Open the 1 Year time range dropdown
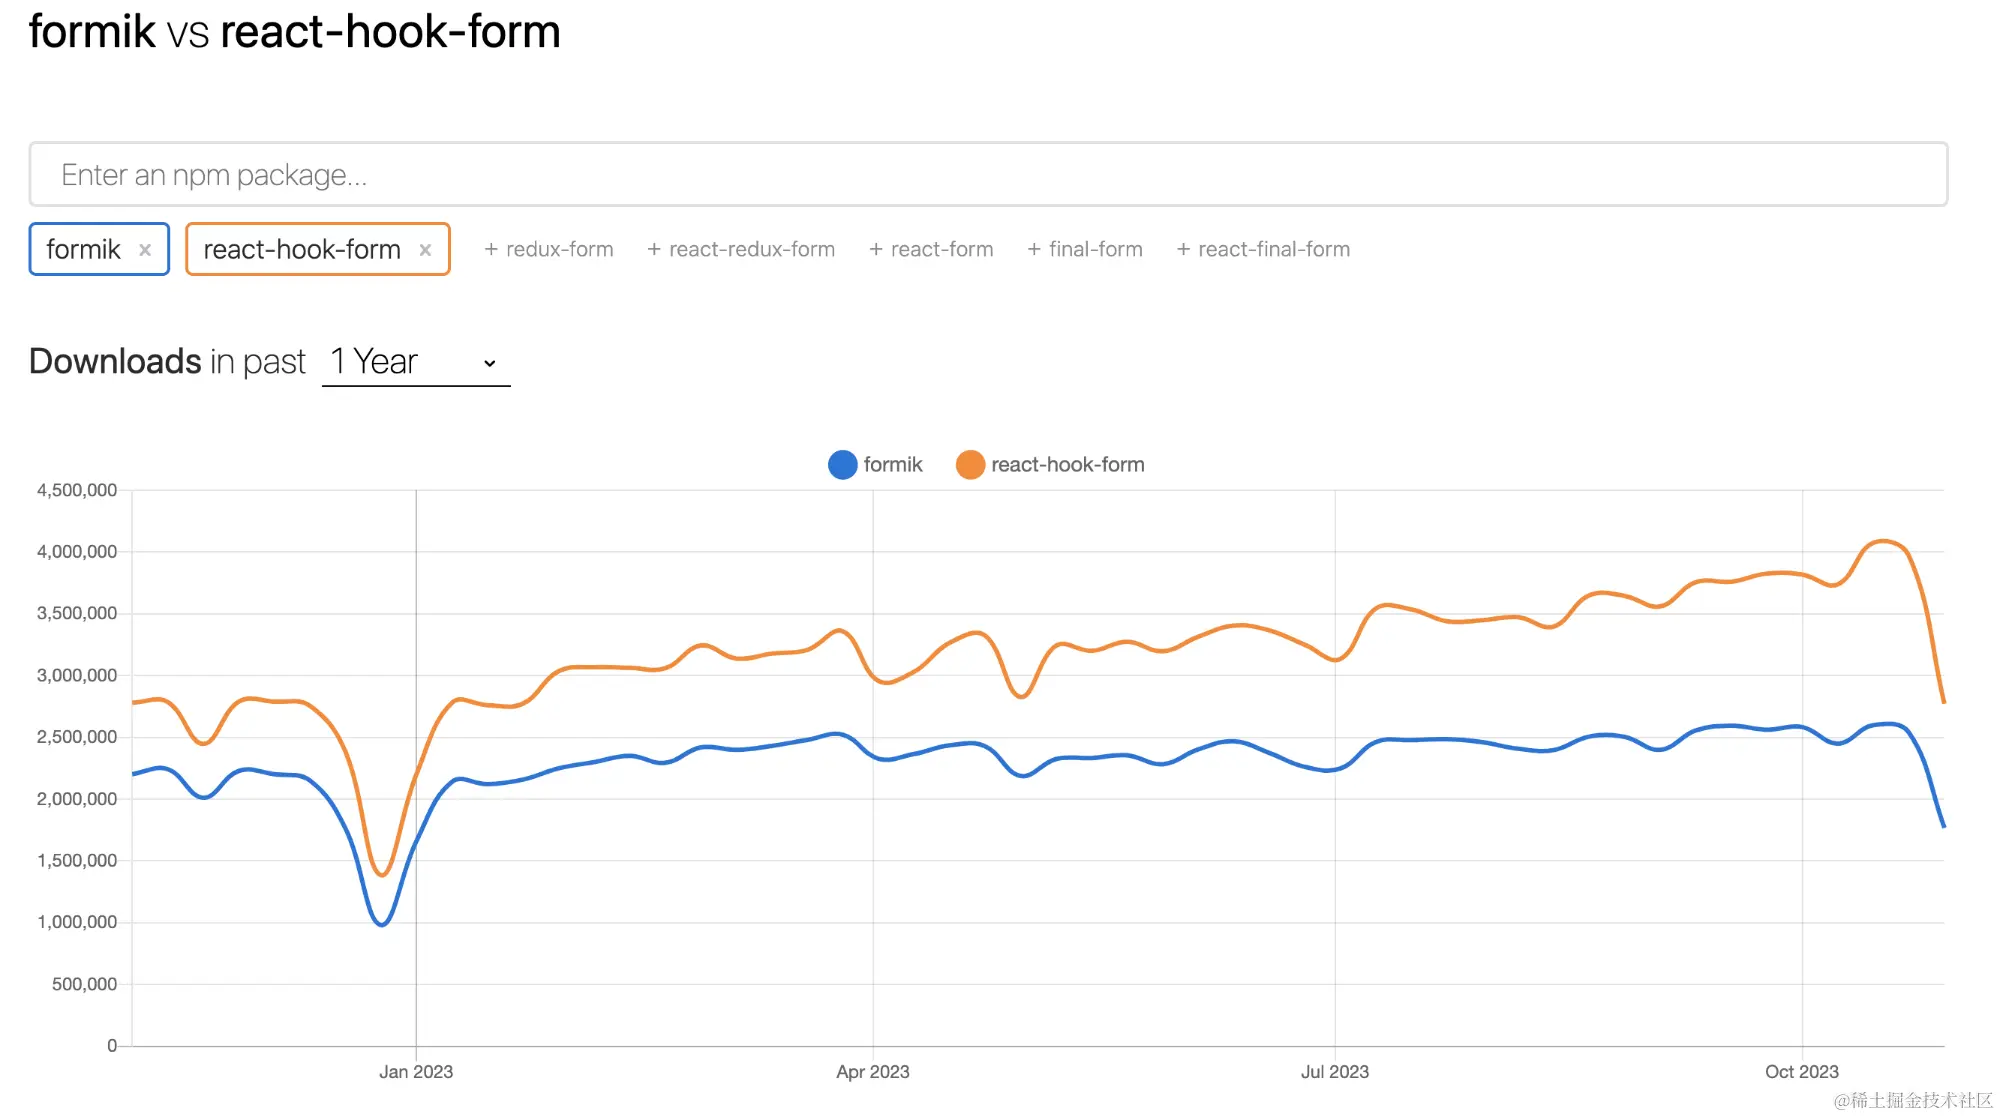Screen dimensions: 2000x1117 (416, 362)
